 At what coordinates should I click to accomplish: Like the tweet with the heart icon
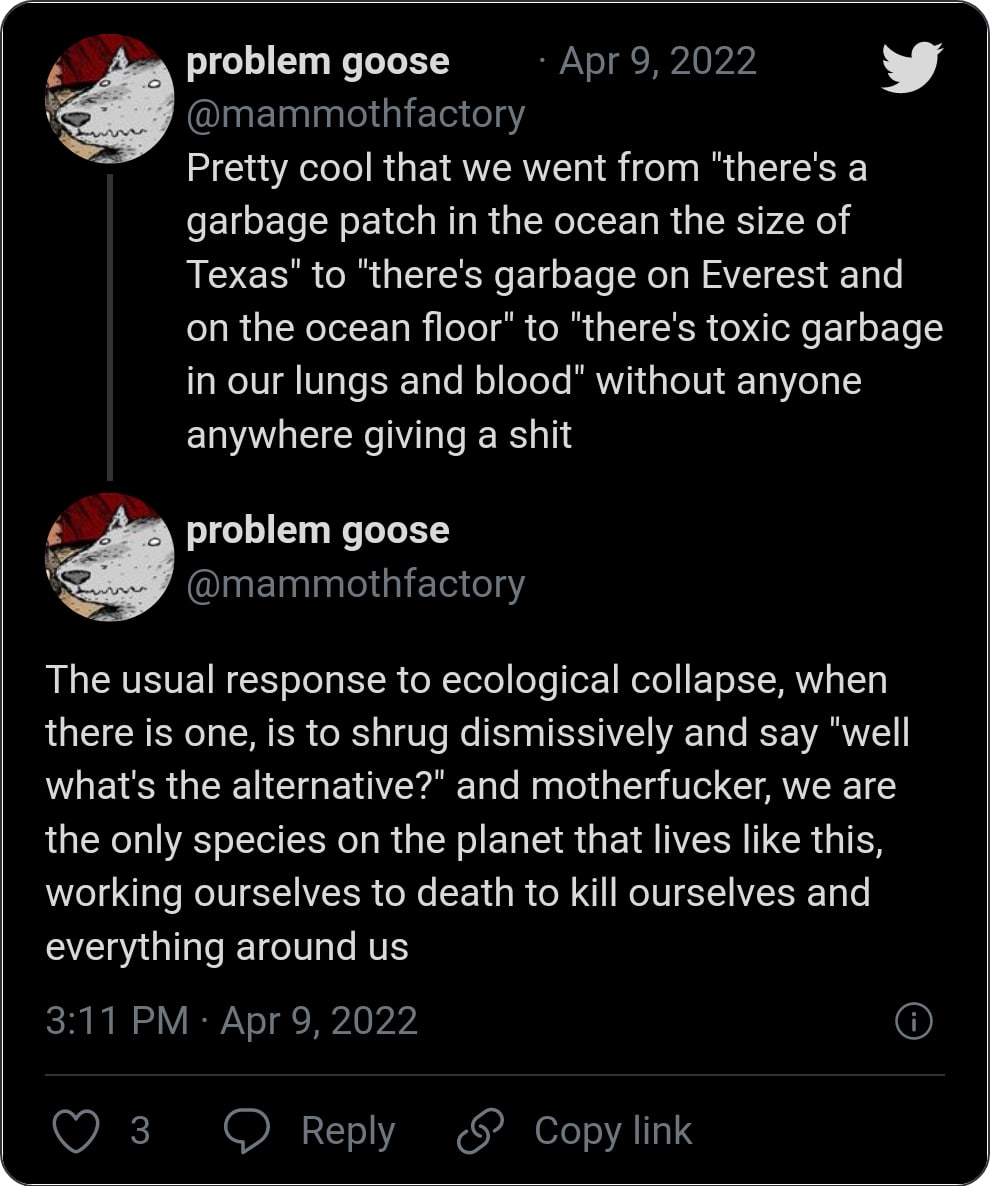[x=74, y=1130]
